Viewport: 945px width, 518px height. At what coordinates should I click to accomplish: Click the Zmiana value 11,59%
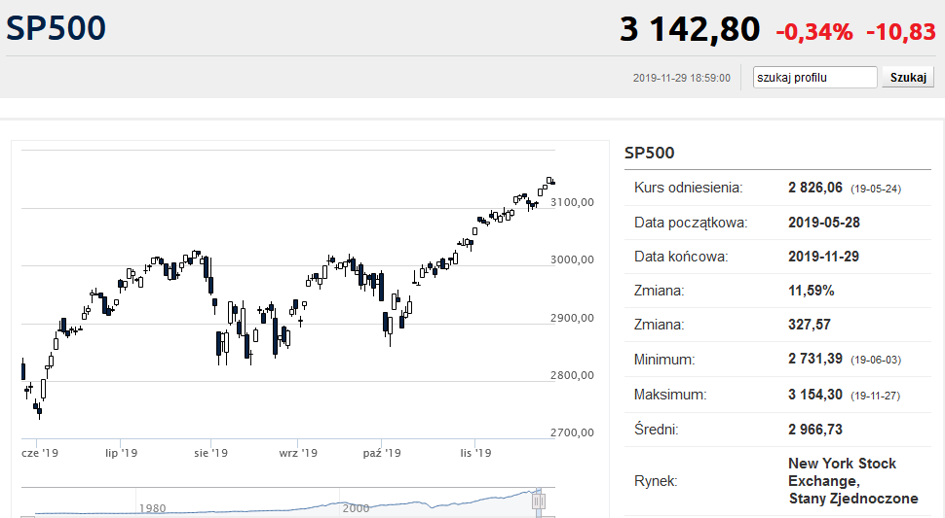point(811,291)
